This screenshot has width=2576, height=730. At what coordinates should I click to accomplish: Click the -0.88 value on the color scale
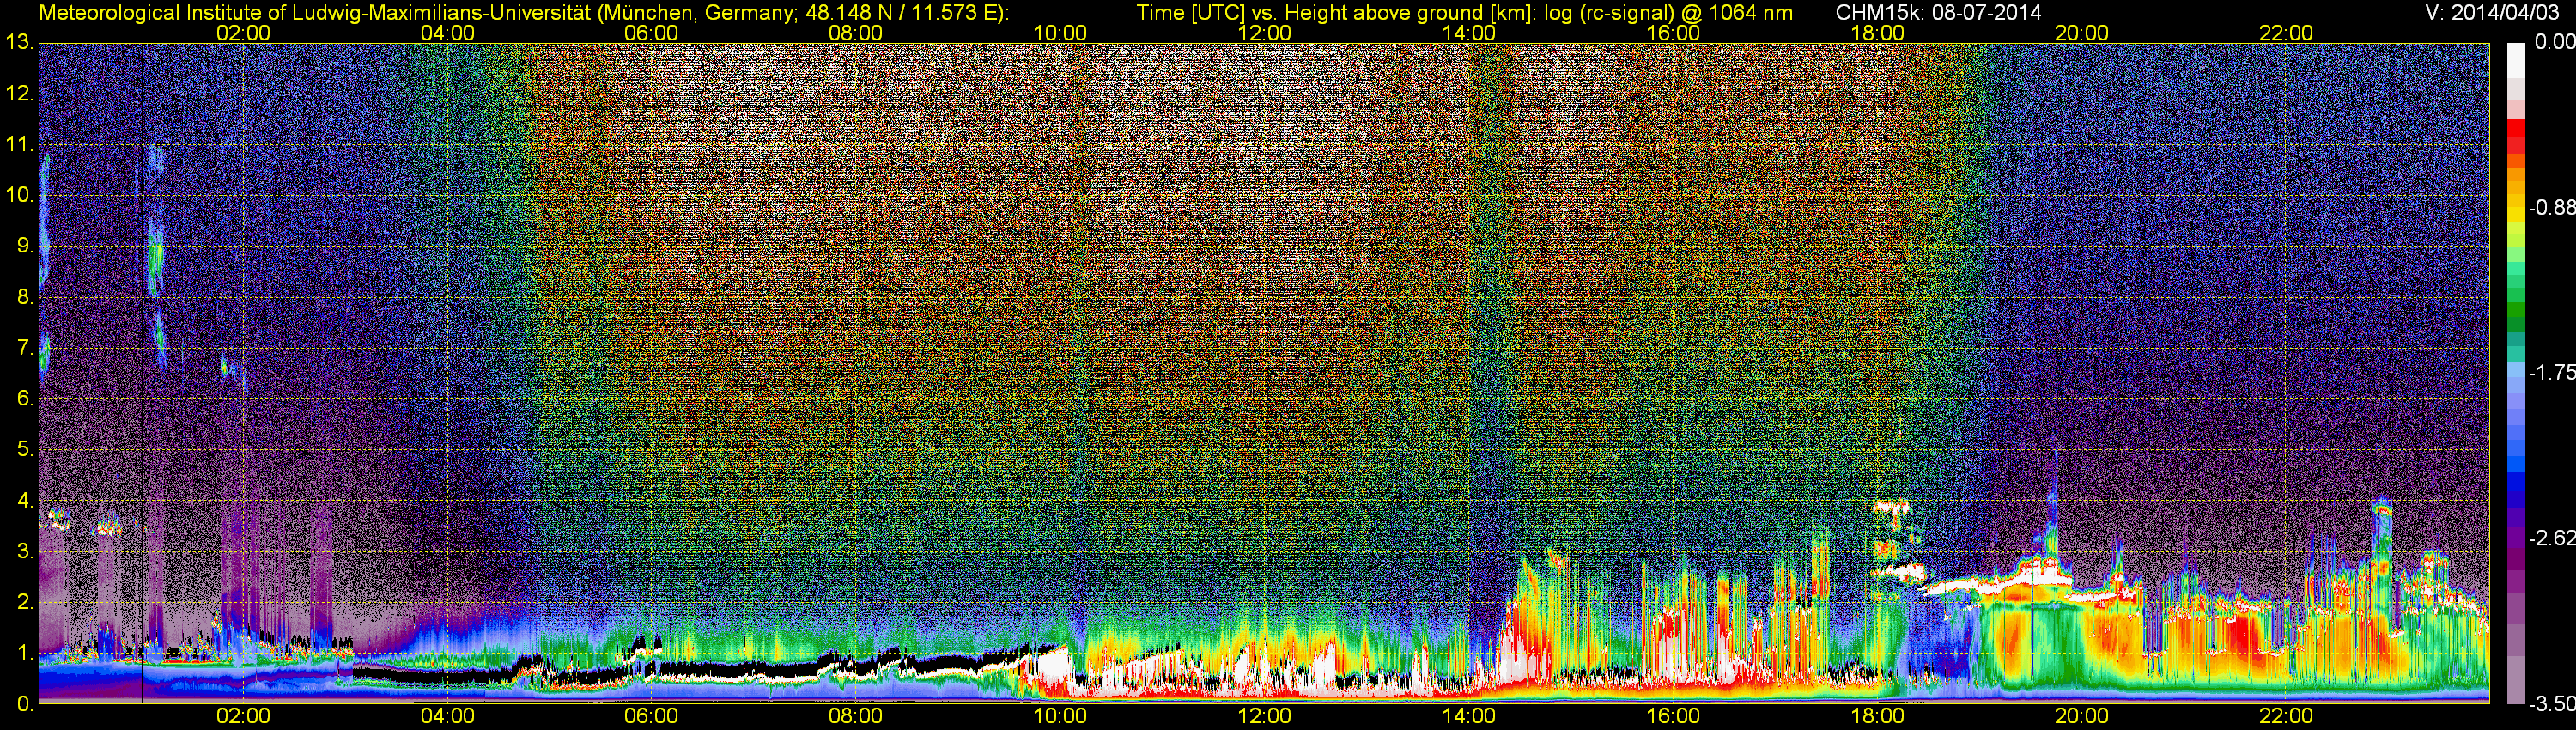pyautogui.click(x=2552, y=208)
